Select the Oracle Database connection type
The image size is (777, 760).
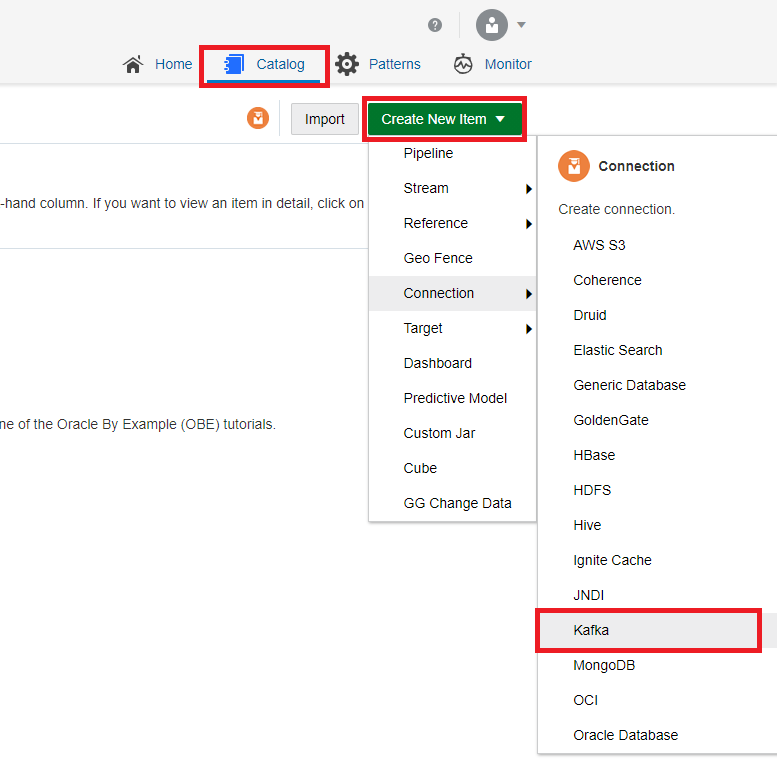625,735
